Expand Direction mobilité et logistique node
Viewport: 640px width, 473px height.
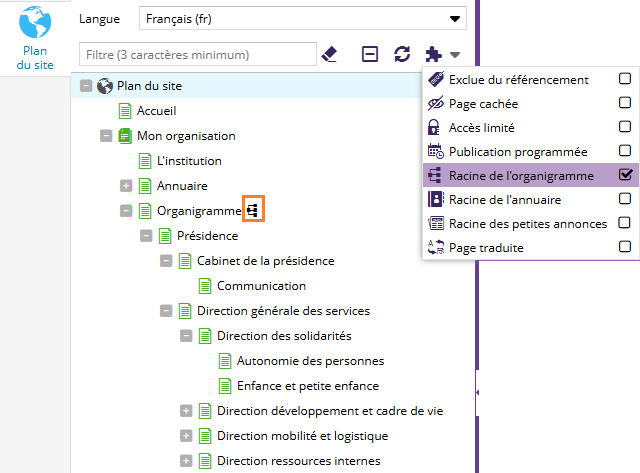tap(186, 436)
